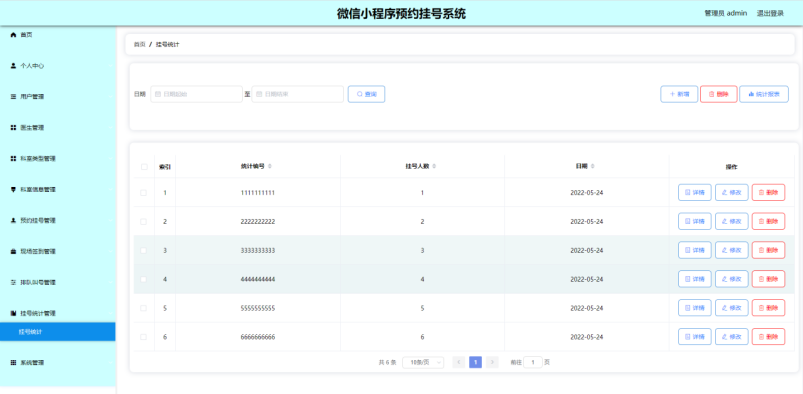This screenshot has height=394, width=803.
Task: Click 删除 for row 5555555555
Action: pyautogui.click(x=768, y=308)
